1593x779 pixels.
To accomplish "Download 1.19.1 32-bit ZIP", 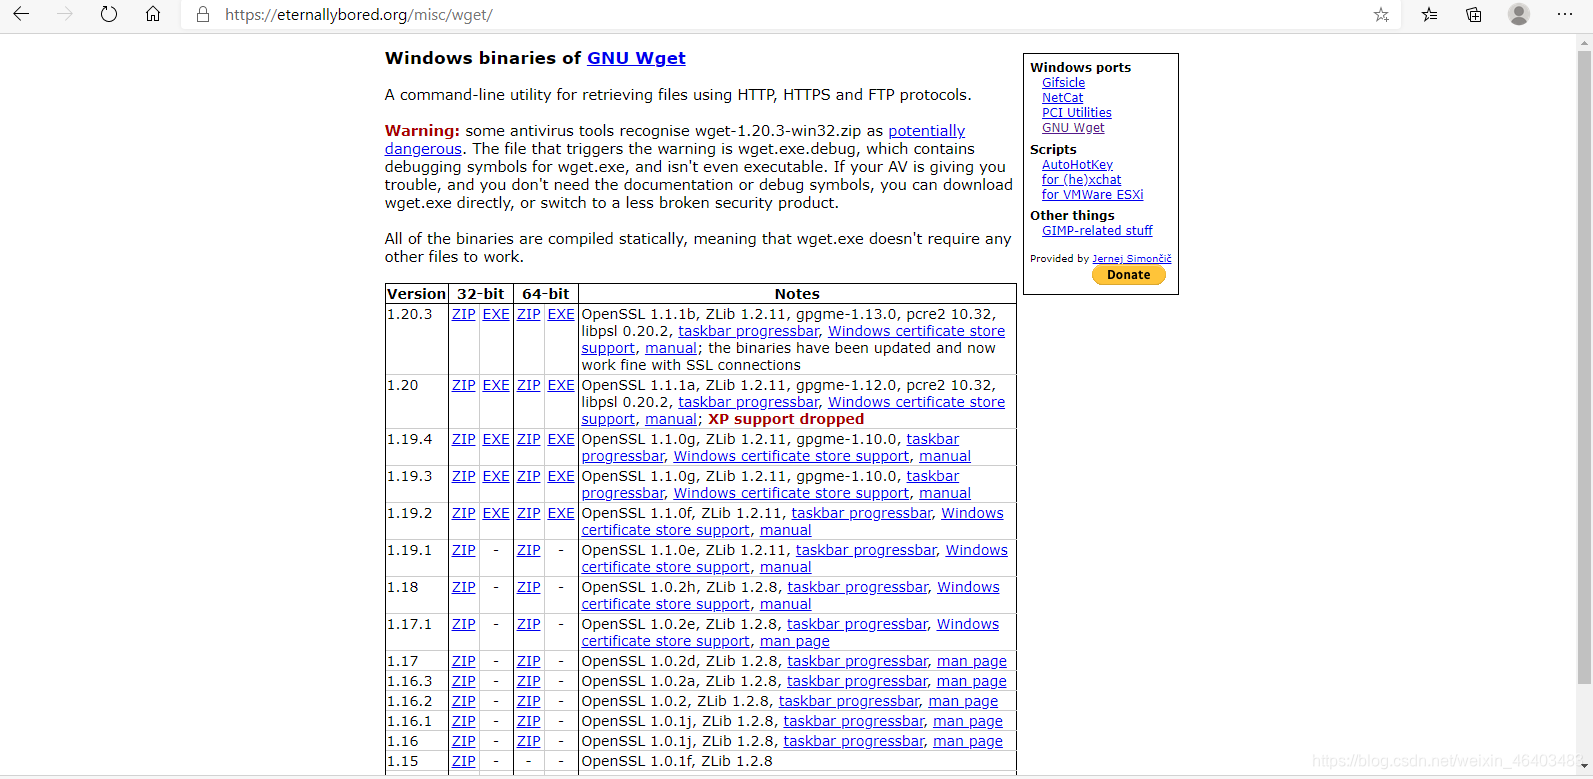I will (463, 550).
